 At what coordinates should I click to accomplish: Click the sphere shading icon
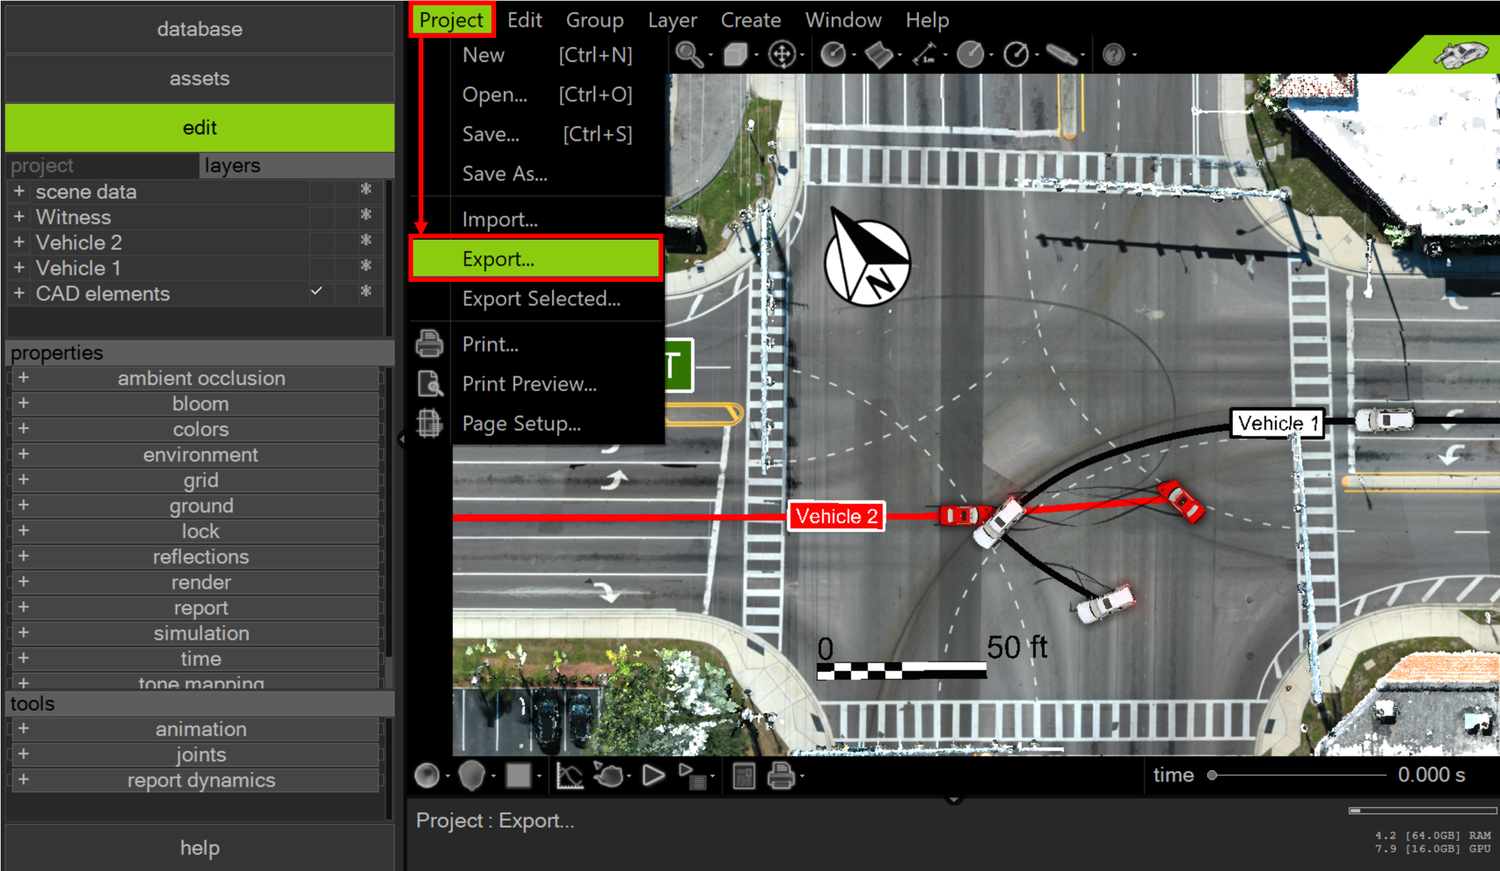point(427,776)
